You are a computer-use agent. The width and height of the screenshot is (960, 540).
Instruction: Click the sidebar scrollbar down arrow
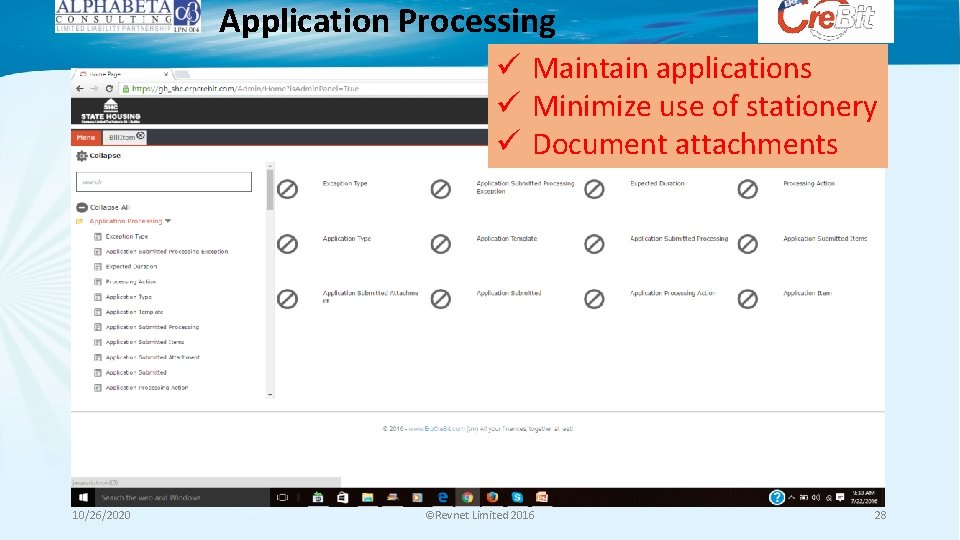(270, 395)
